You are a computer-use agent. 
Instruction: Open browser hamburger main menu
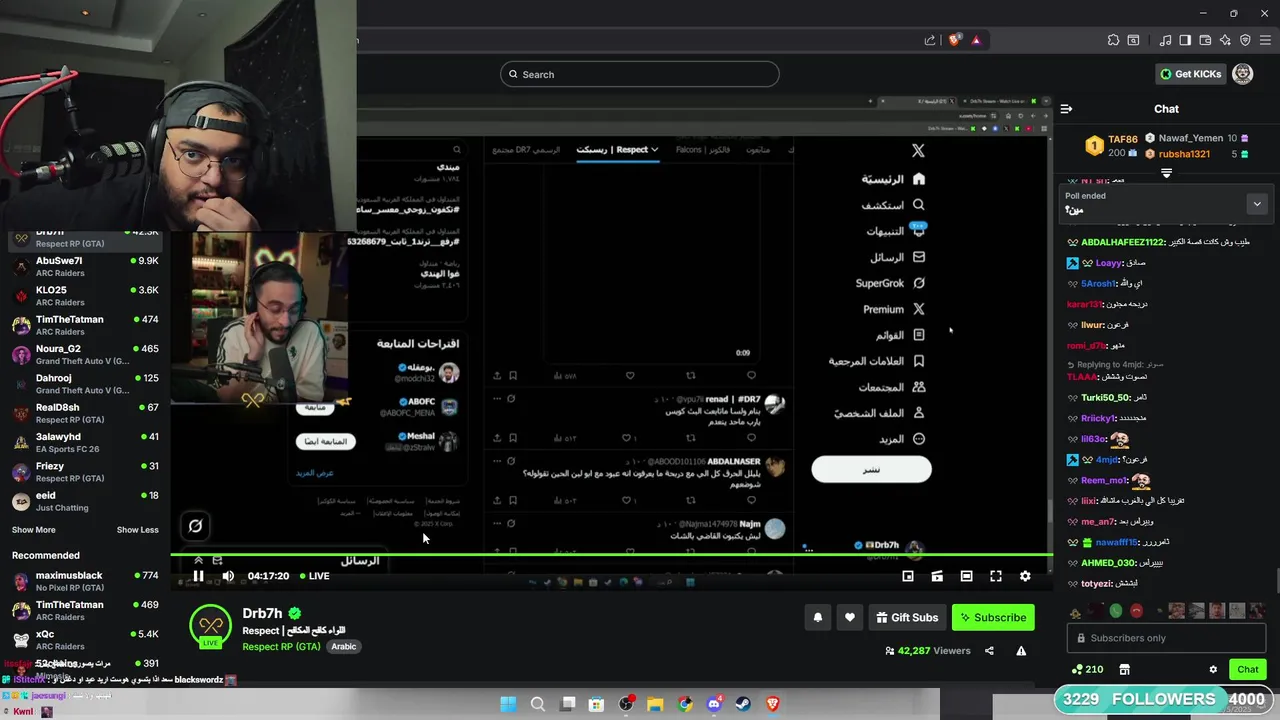pos(1265,40)
